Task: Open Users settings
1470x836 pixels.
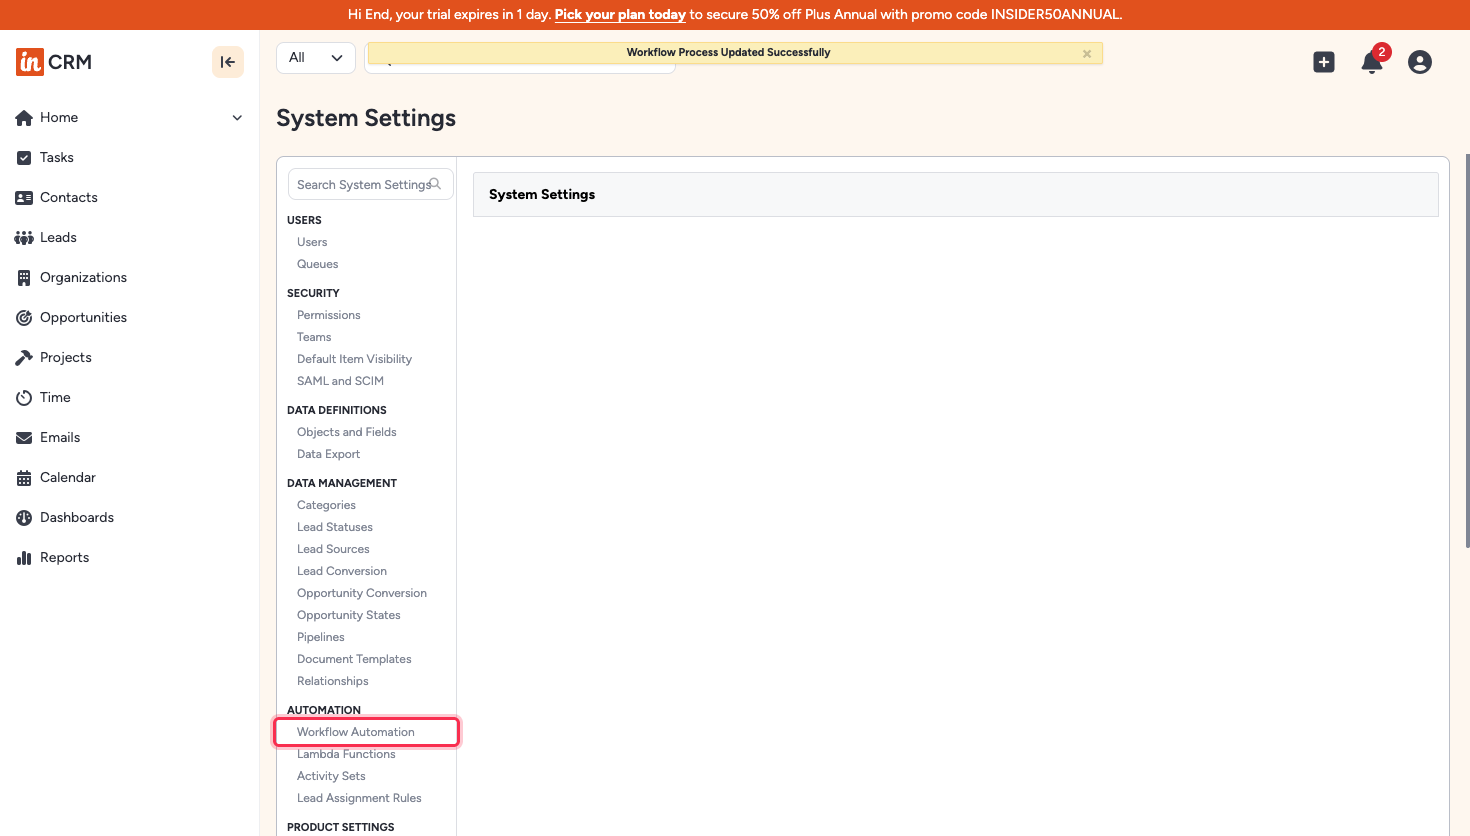Action: [x=312, y=242]
